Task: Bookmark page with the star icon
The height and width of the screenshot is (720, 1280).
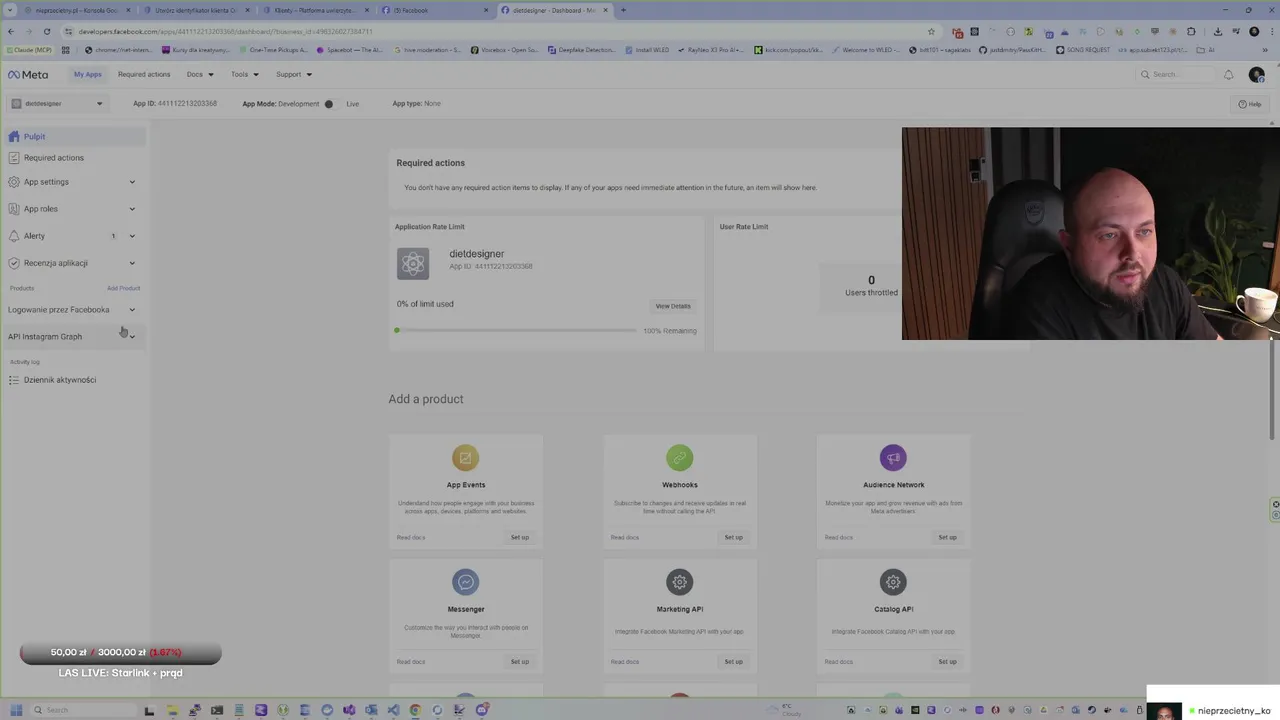Action: tap(931, 31)
